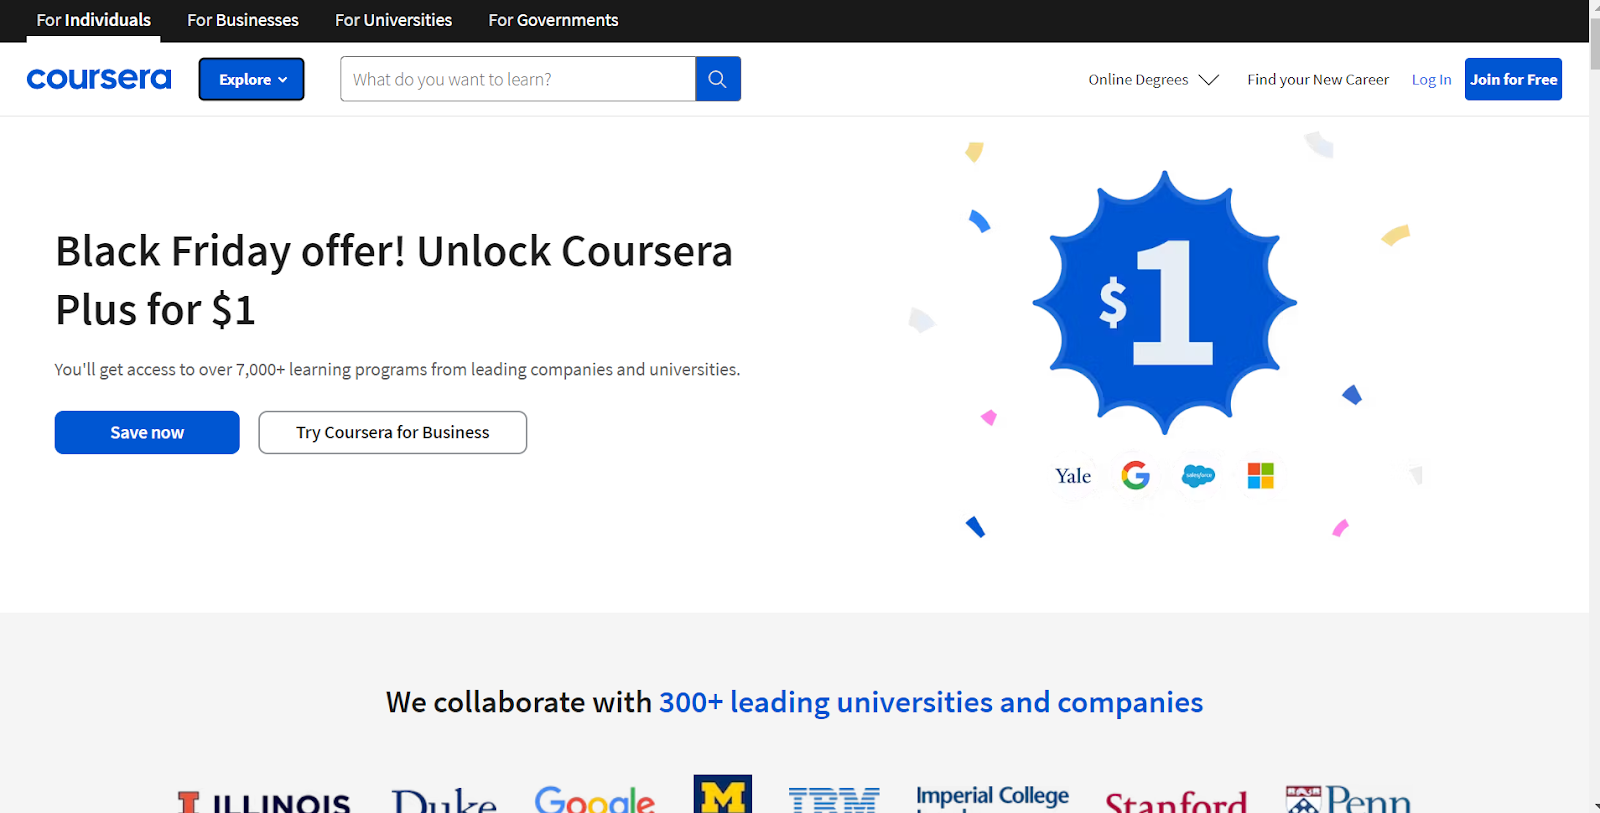The height and width of the screenshot is (813, 1600).
Task: Open the Google partner logo in collaborators row
Action: tap(595, 799)
